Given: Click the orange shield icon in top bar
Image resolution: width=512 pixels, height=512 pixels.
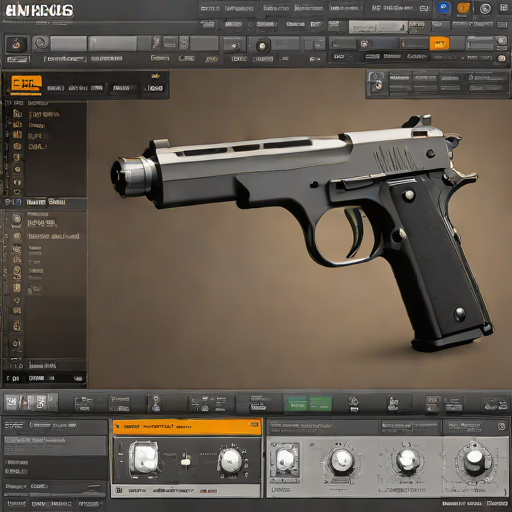Looking at the screenshot, I should pos(463,8).
